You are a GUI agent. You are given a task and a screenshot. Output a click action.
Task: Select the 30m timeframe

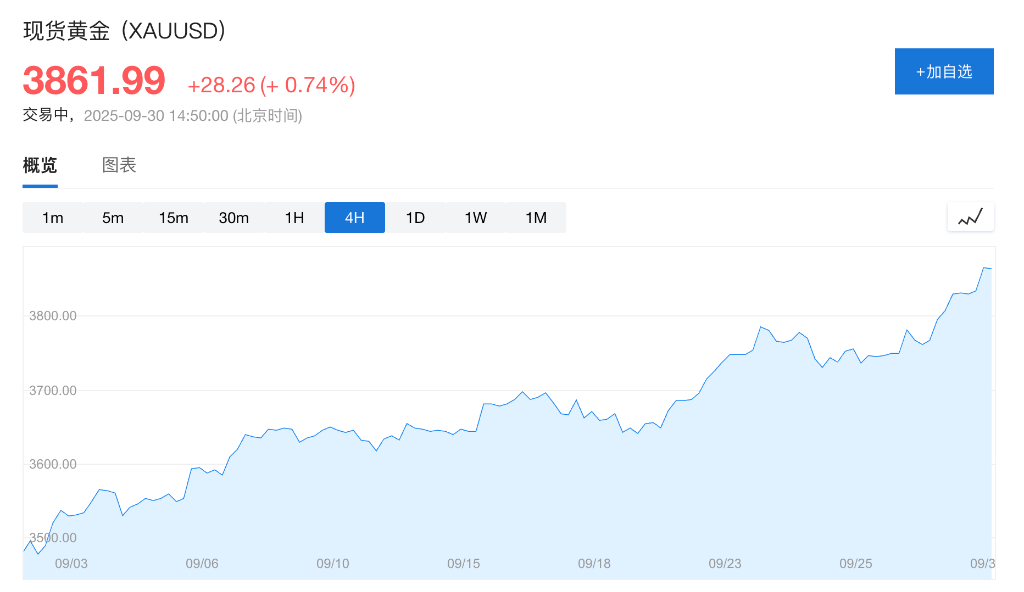tap(234, 217)
